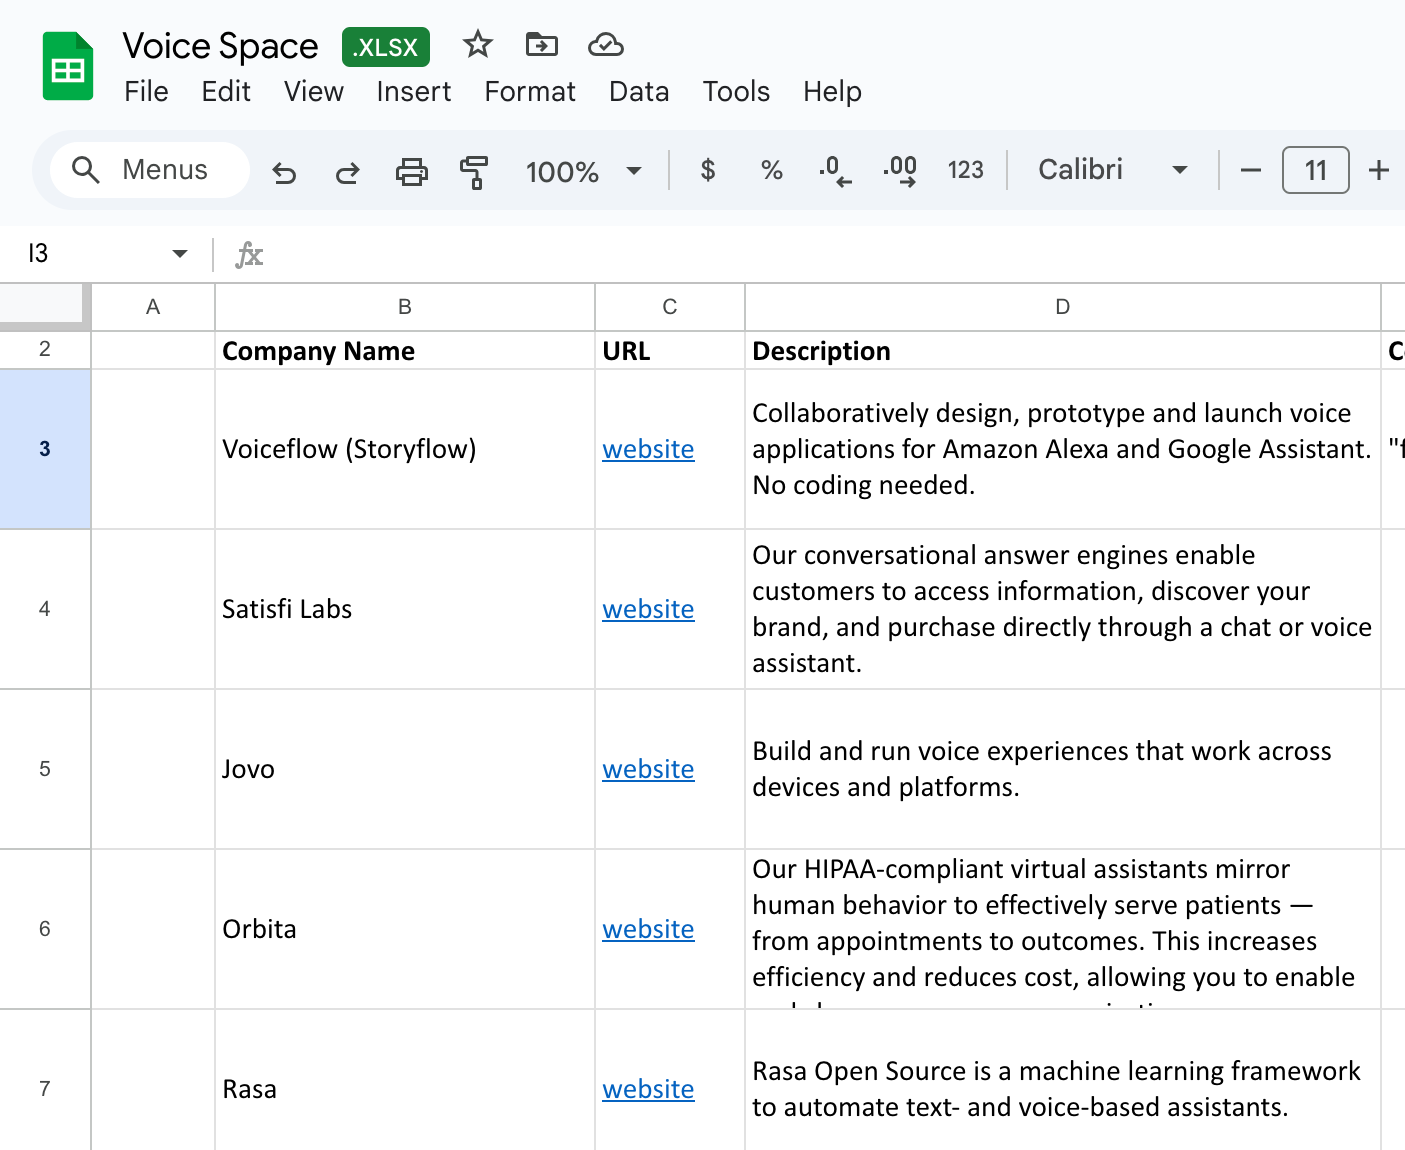Open the Calibri font dropdown

1113,170
